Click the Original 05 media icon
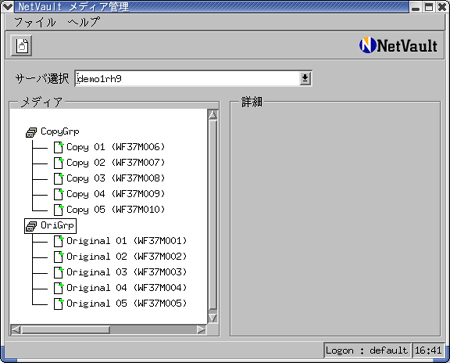The height and width of the screenshot is (363, 450). point(59,304)
